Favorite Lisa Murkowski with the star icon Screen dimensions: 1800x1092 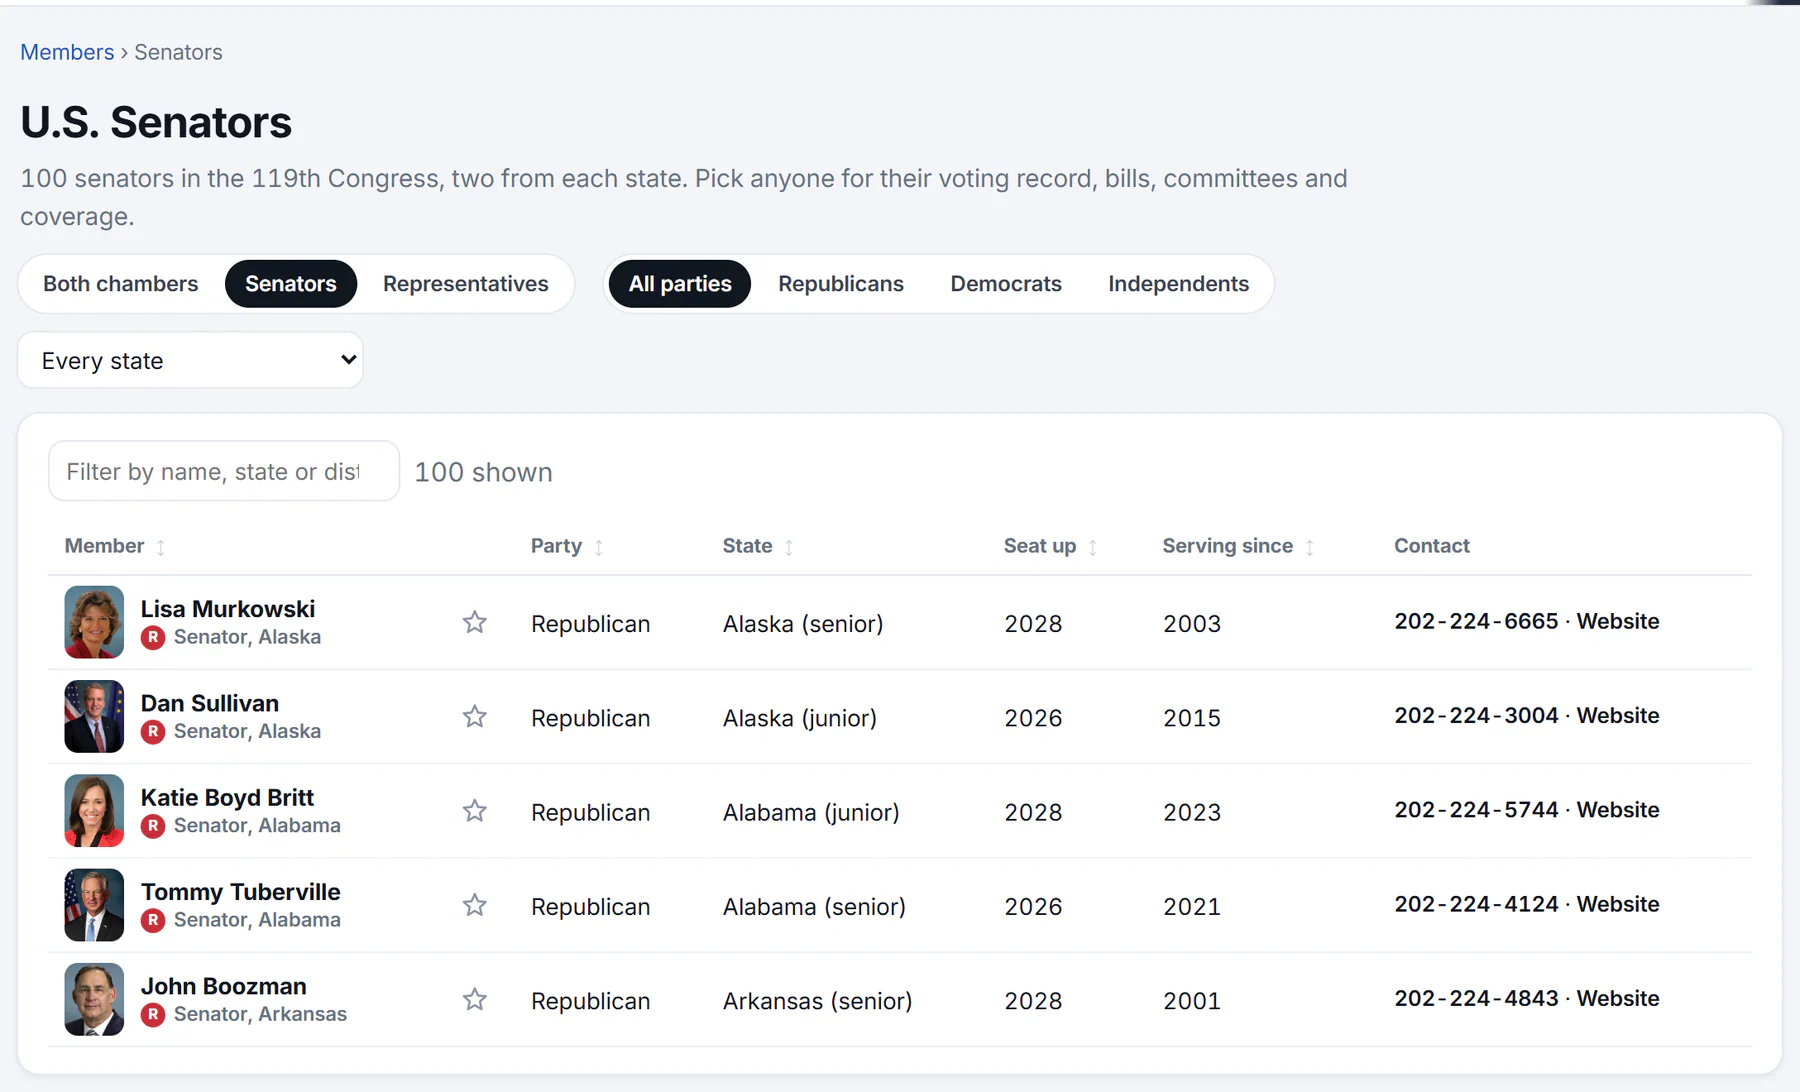pyautogui.click(x=475, y=622)
